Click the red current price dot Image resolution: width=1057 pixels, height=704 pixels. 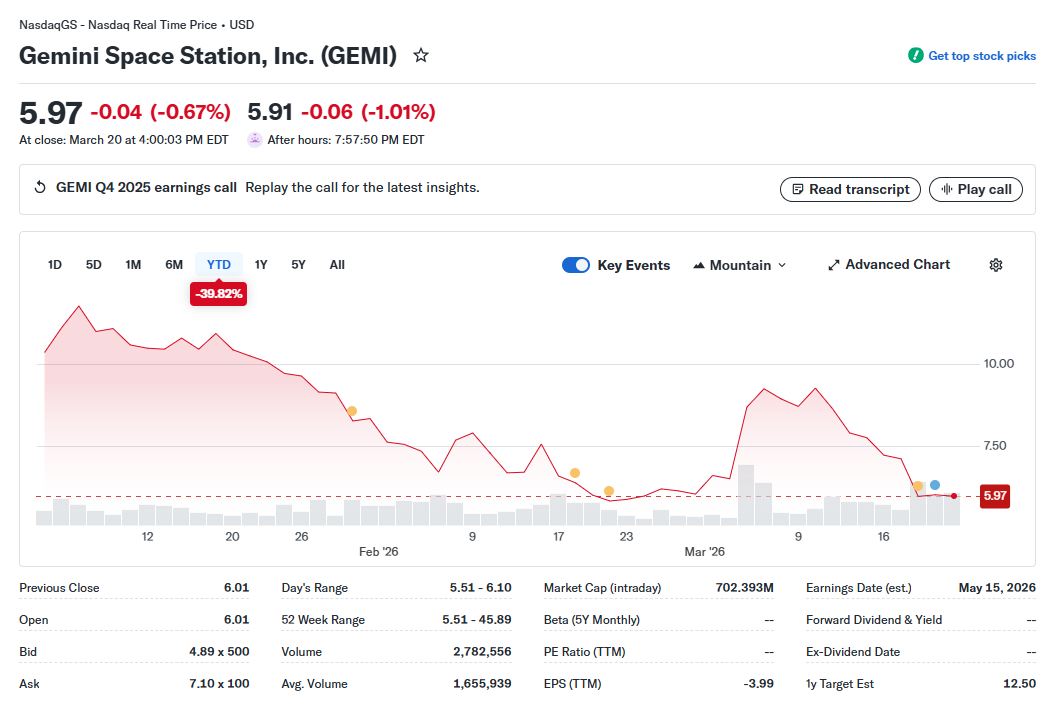tap(954, 496)
